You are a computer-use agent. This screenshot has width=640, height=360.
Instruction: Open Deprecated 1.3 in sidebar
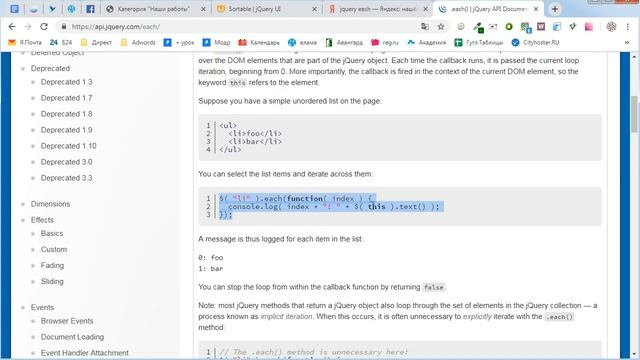[67, 82]
